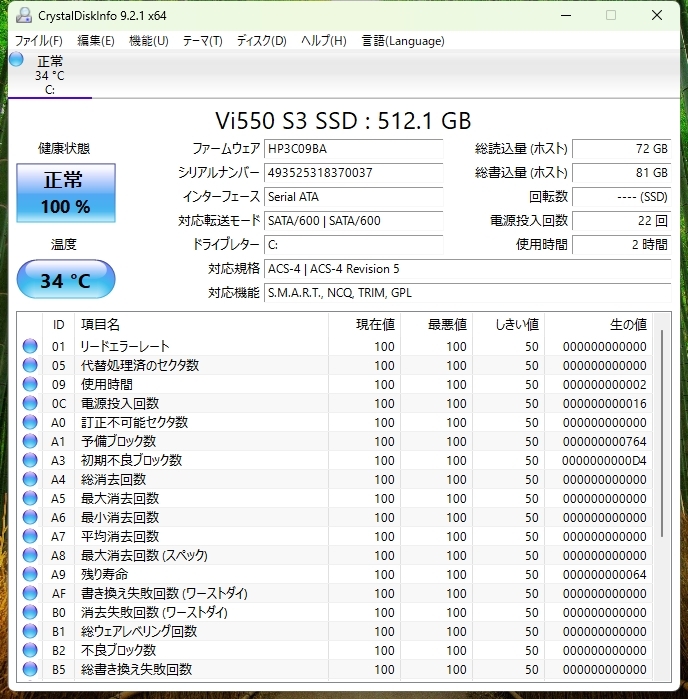Click the Vi550 S3 SSD : 512.1 GB title

coord(343,120)
